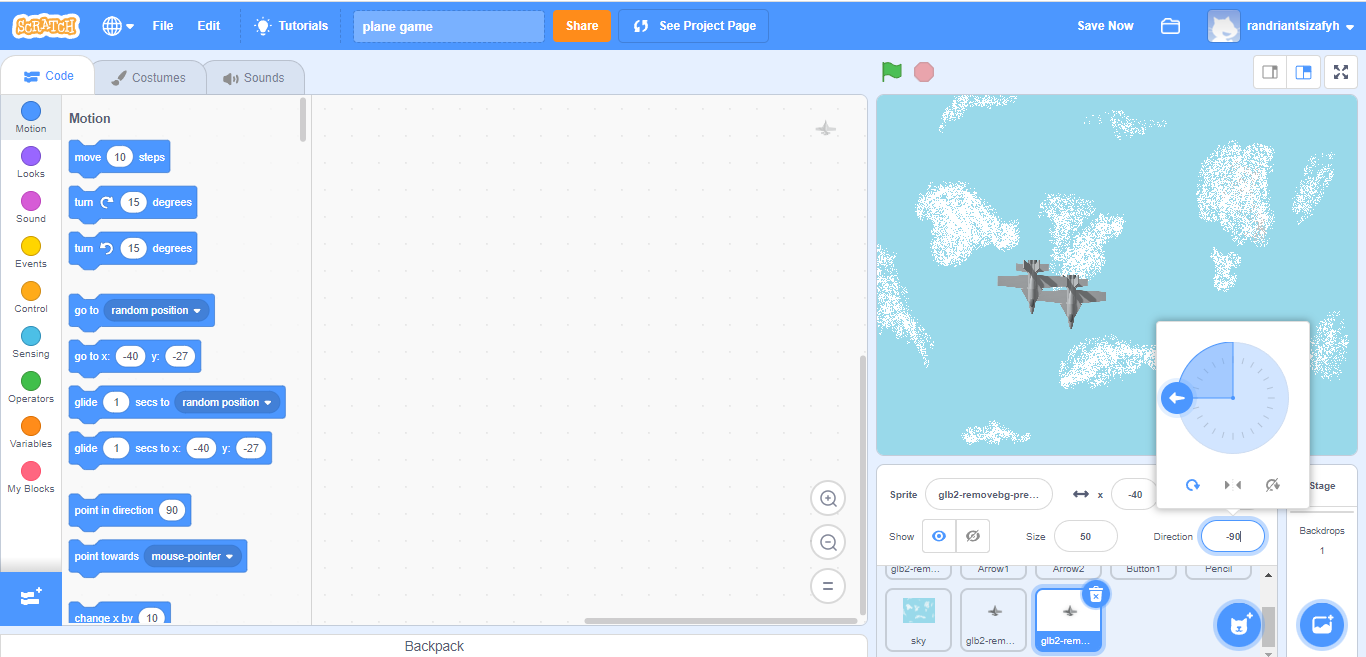Select the unselected glb2-rem sprite thumbnail
Screen dimensions: 1366x657
(x=994, y=620)
